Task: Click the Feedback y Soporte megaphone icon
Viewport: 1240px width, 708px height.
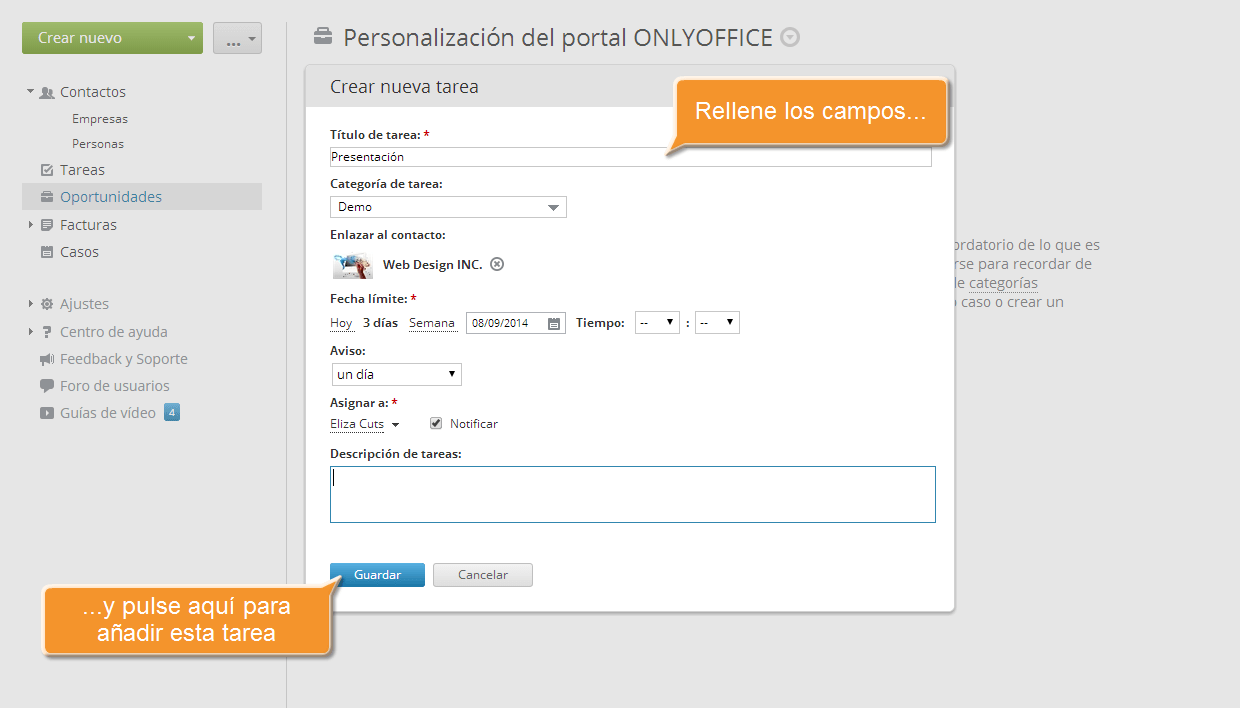Action: coord(46,359)
